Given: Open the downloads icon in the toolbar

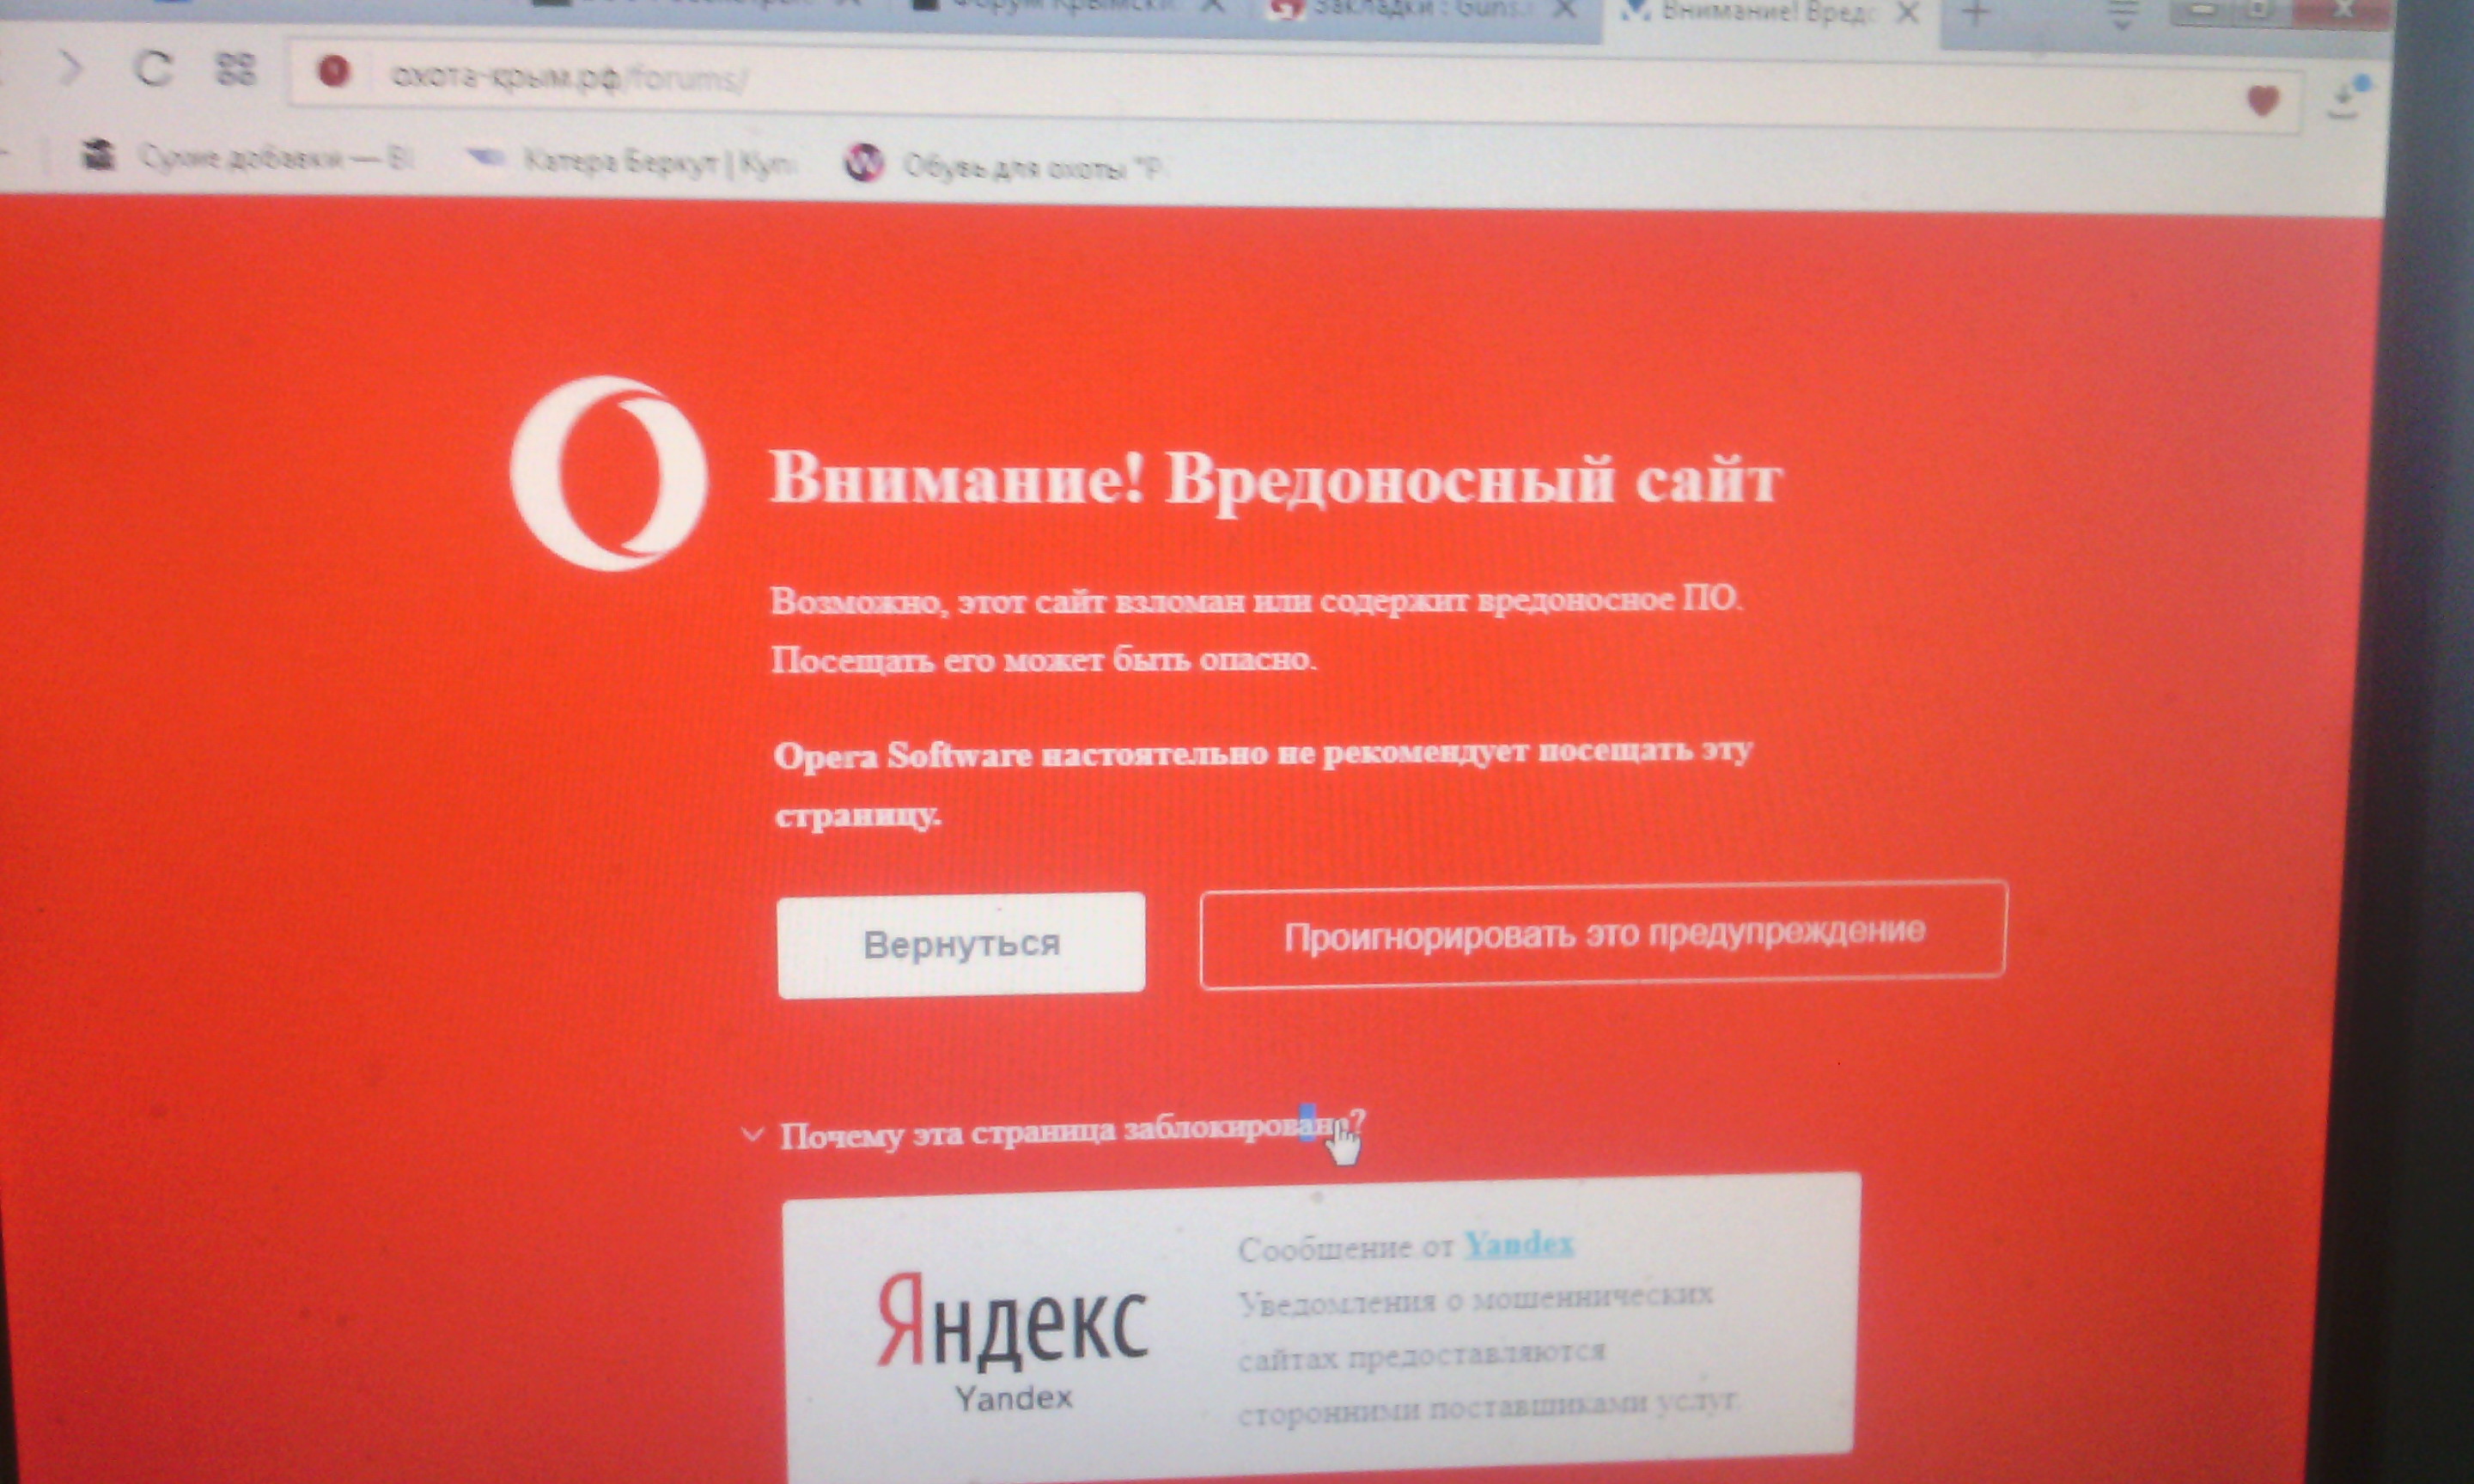Looking at the screenshot, I should pos(2345,101).
